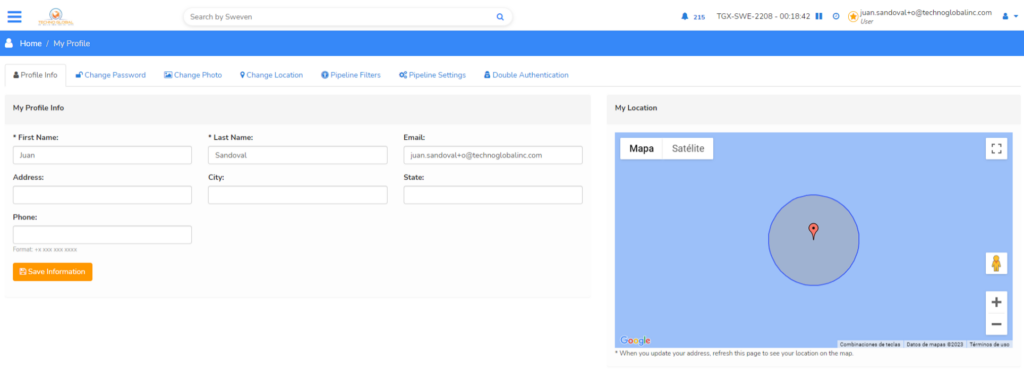Screen dimensions: 1024x386
Task: Pause the TGX-SWE-2208 timer
Action: 818,16
